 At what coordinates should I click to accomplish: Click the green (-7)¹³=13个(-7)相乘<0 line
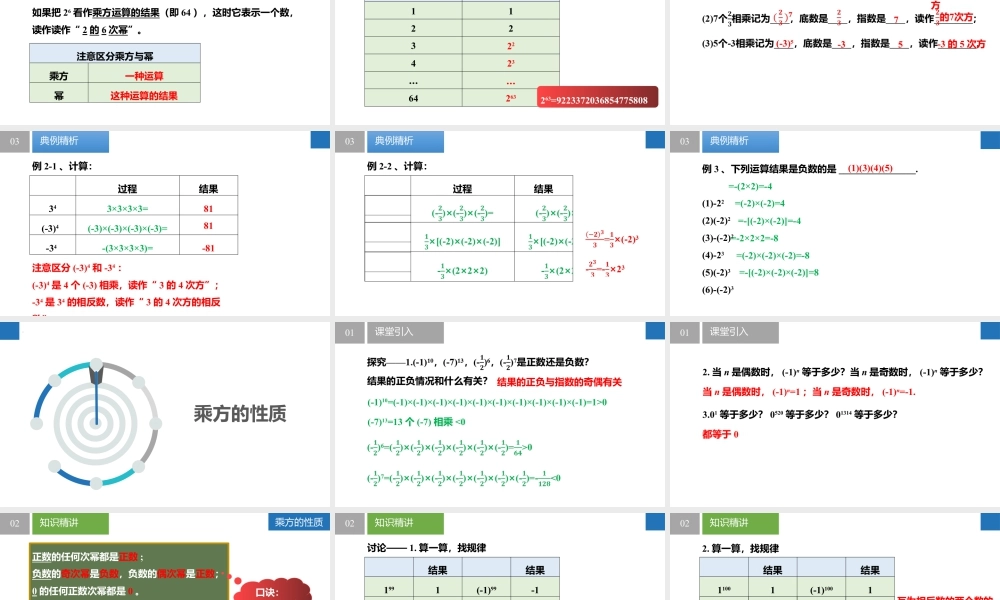416,421
